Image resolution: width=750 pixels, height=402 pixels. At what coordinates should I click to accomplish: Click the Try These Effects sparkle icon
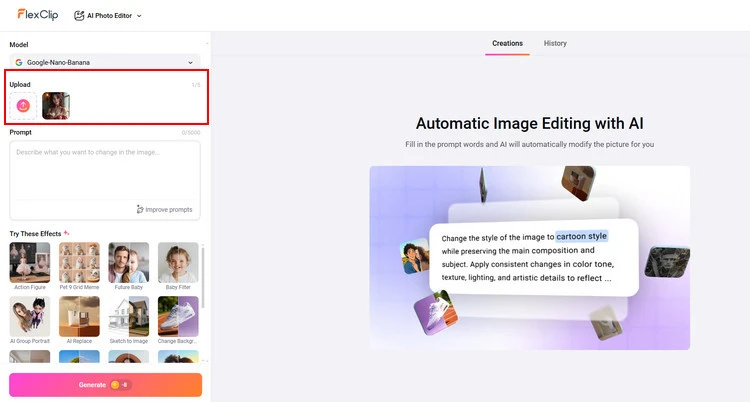pyautogui.click(x=66, y=233)
